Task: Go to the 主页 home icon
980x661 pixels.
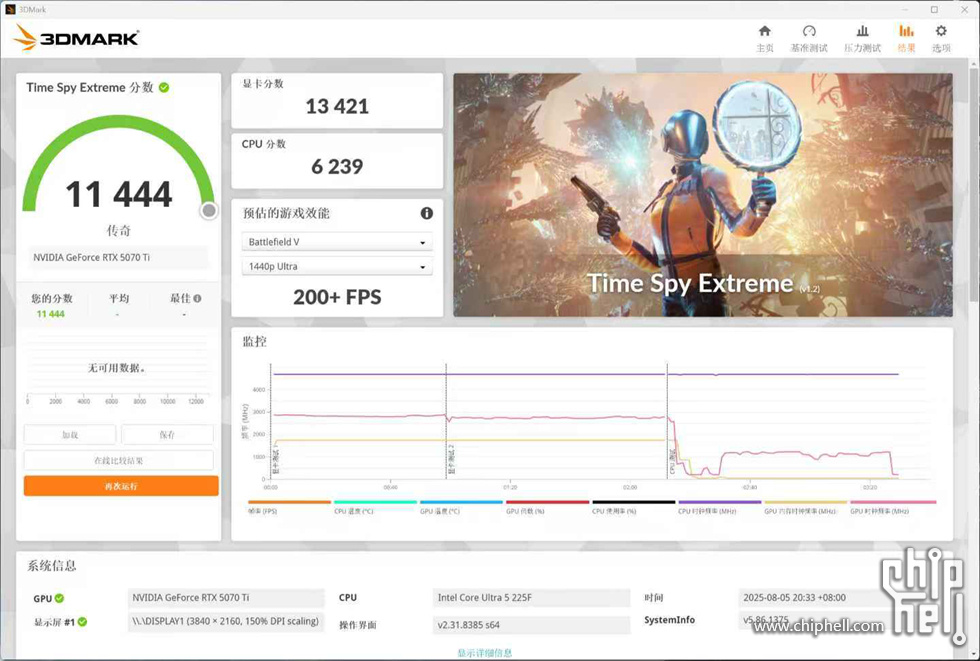Action: pos(764,31)
